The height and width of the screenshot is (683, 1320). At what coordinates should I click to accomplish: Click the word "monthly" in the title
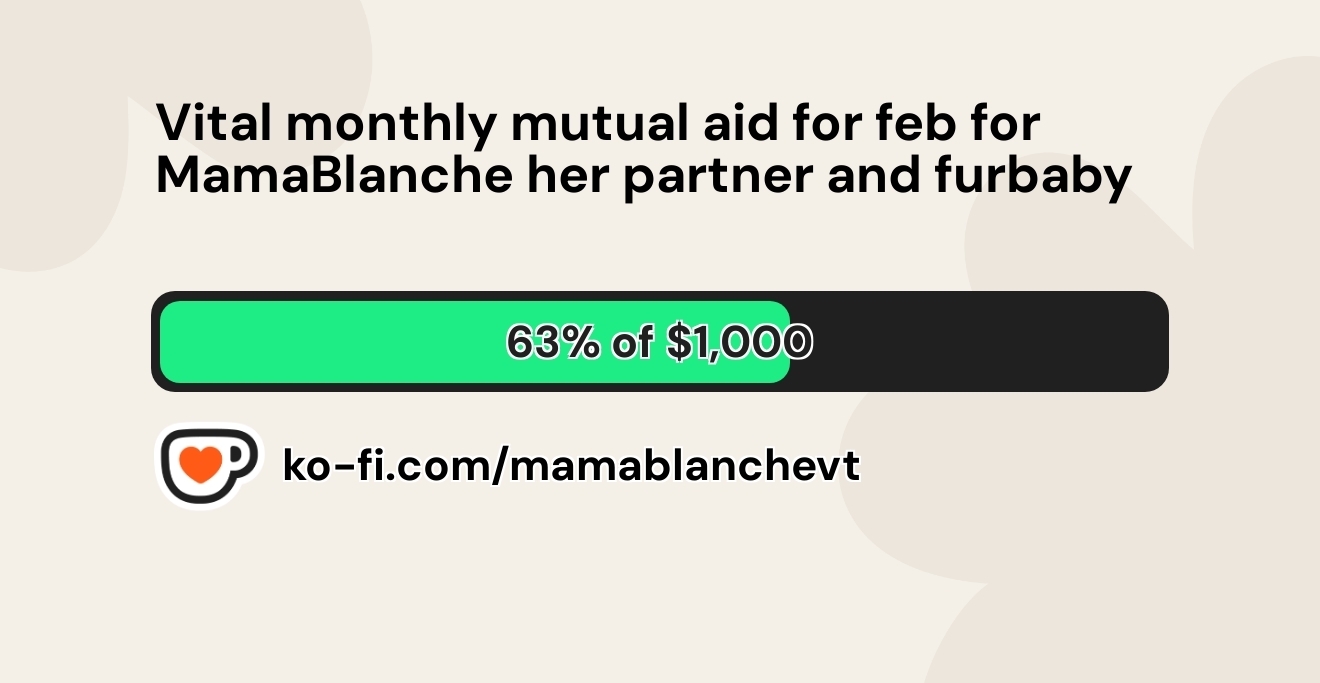(392, 124)
